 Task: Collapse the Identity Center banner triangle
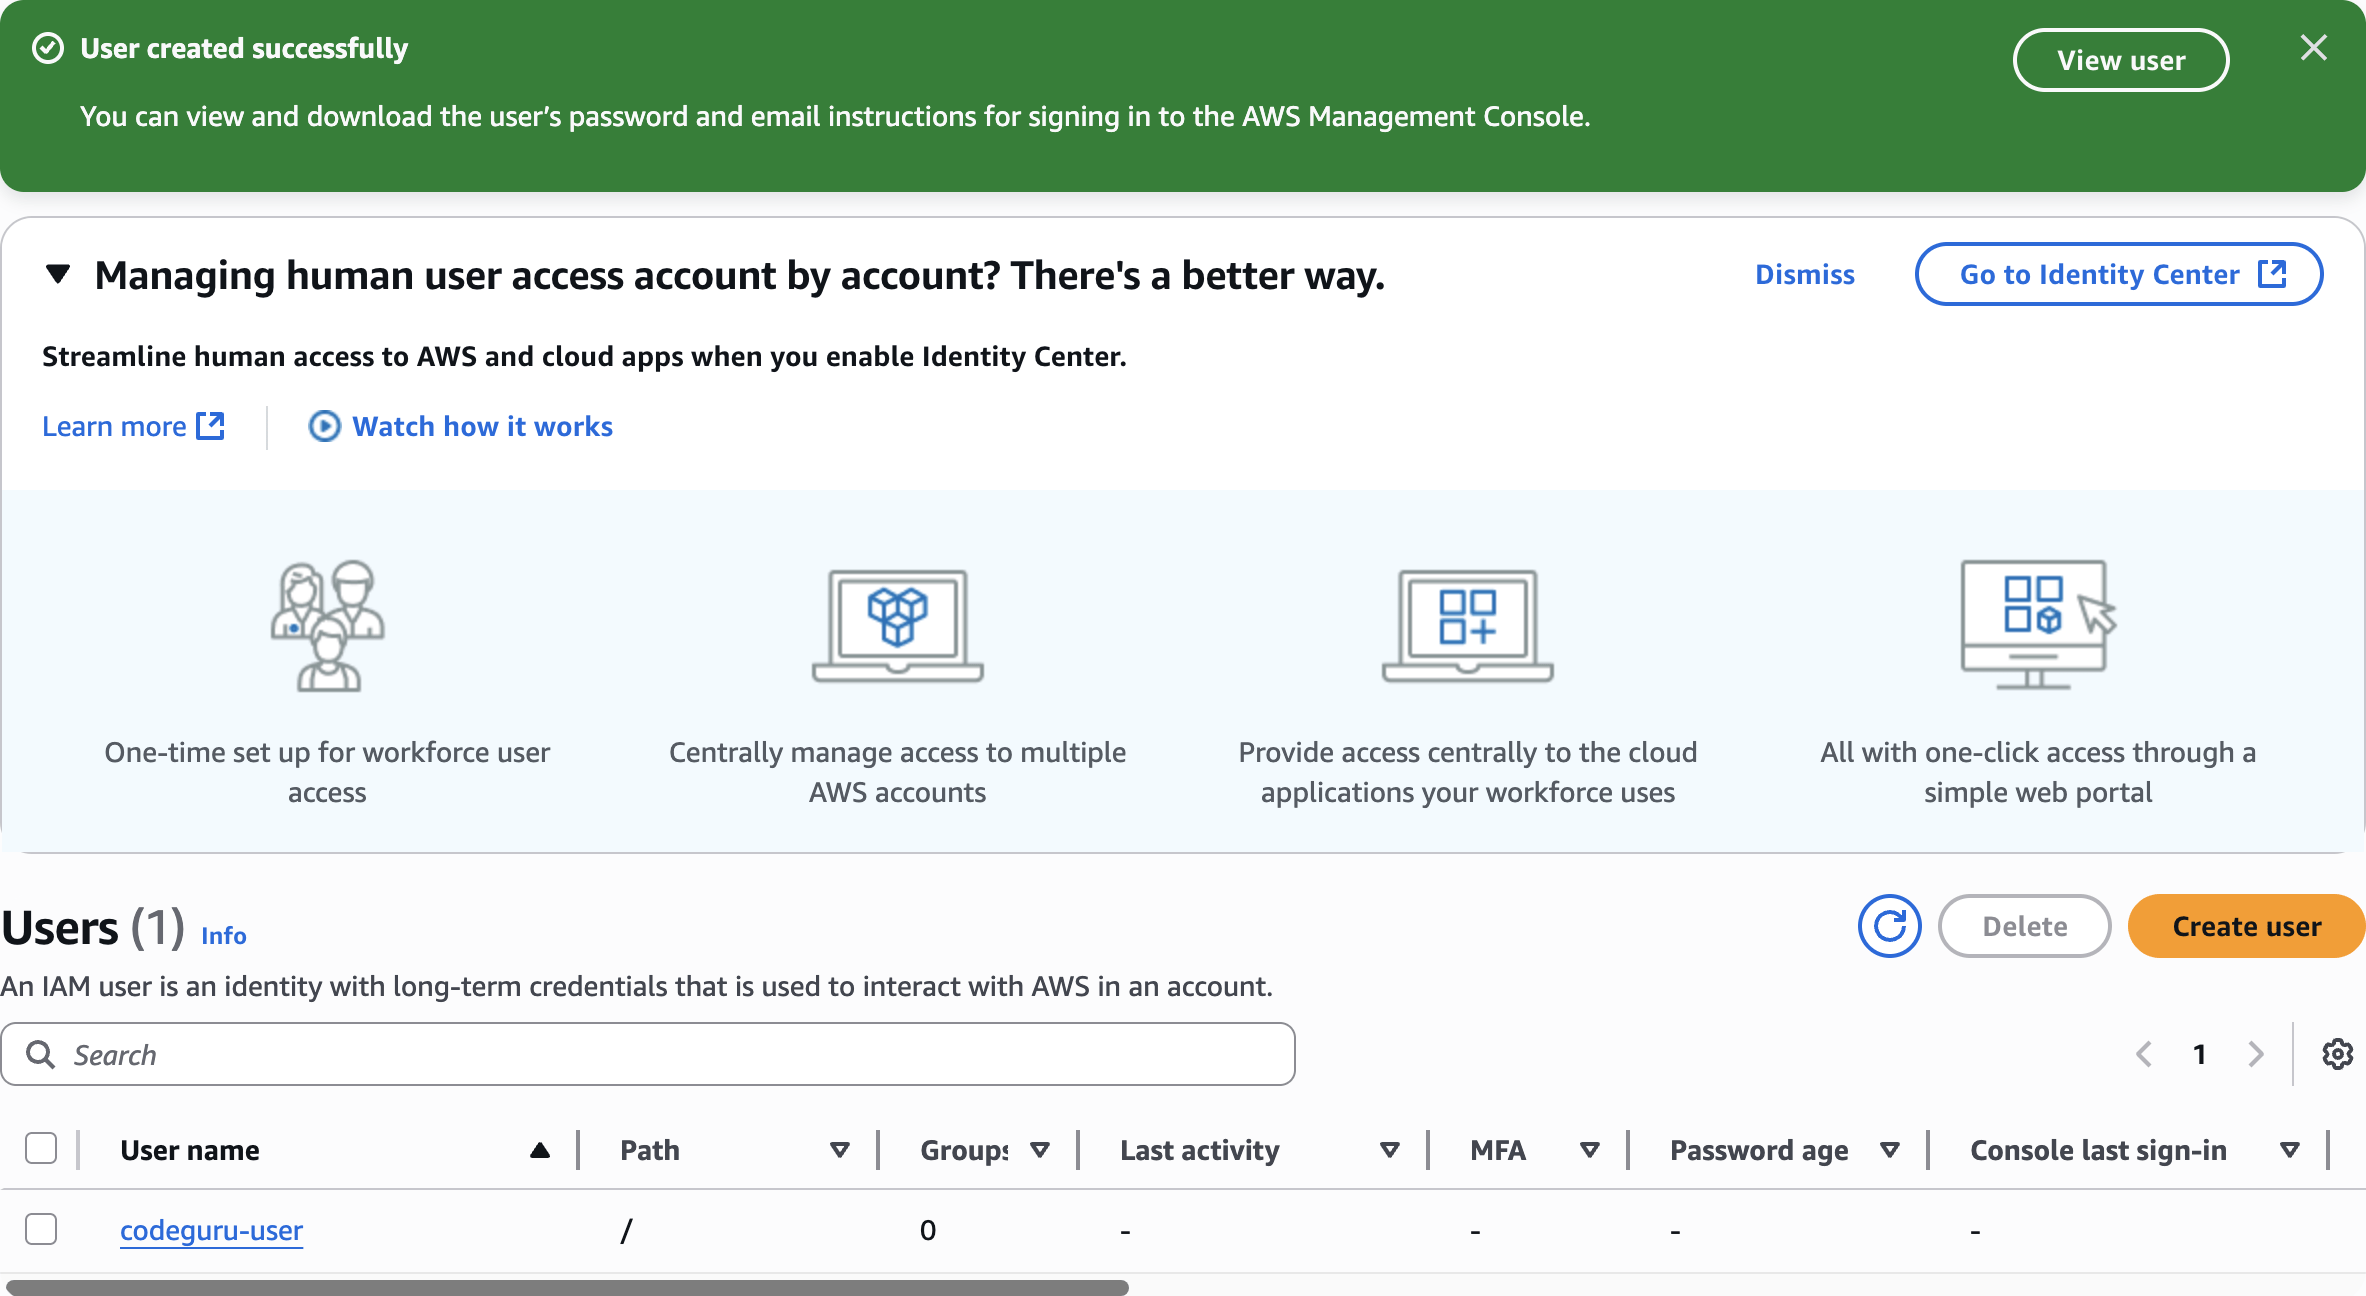pyautogui.click(x=58, y=274)
